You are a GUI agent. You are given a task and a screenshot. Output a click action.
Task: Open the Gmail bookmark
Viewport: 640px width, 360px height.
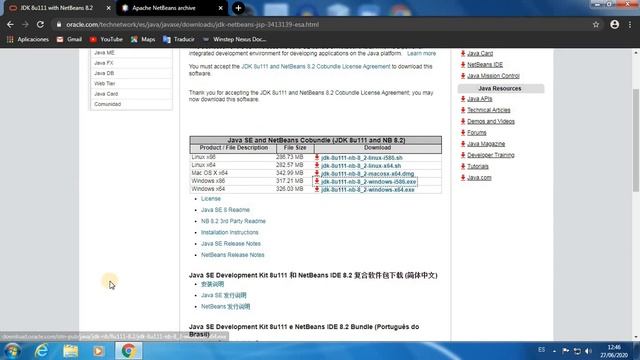(x=69, y=39)
